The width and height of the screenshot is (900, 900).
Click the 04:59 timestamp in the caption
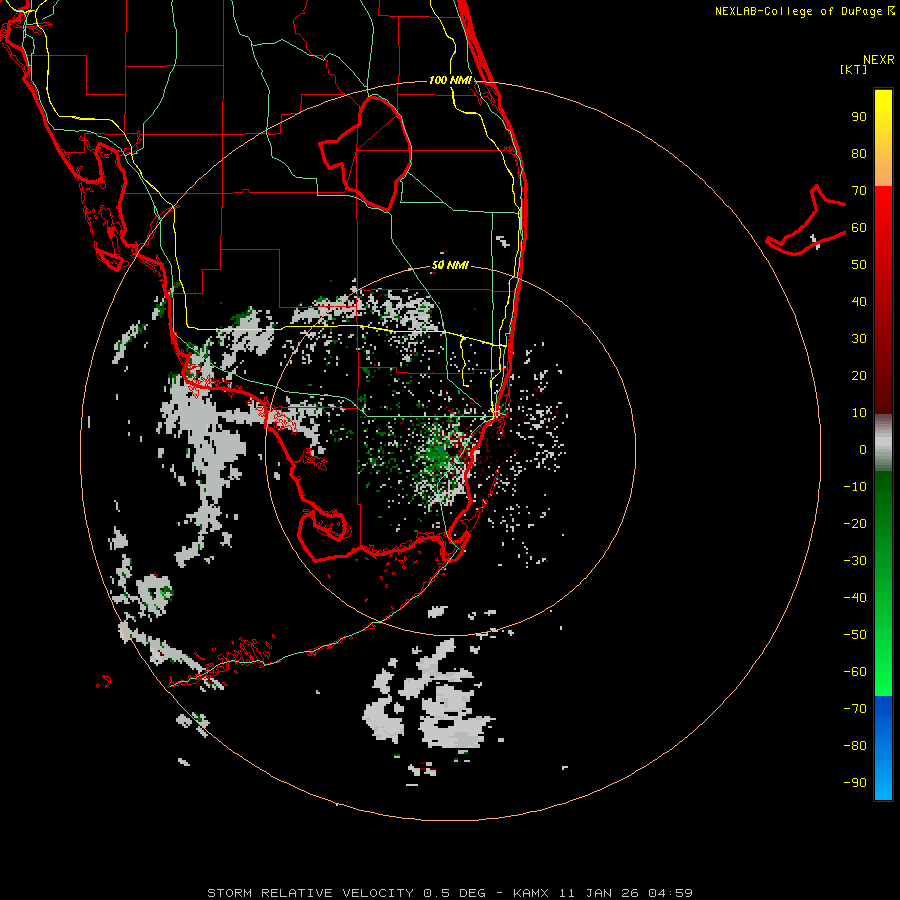(670, 893)
